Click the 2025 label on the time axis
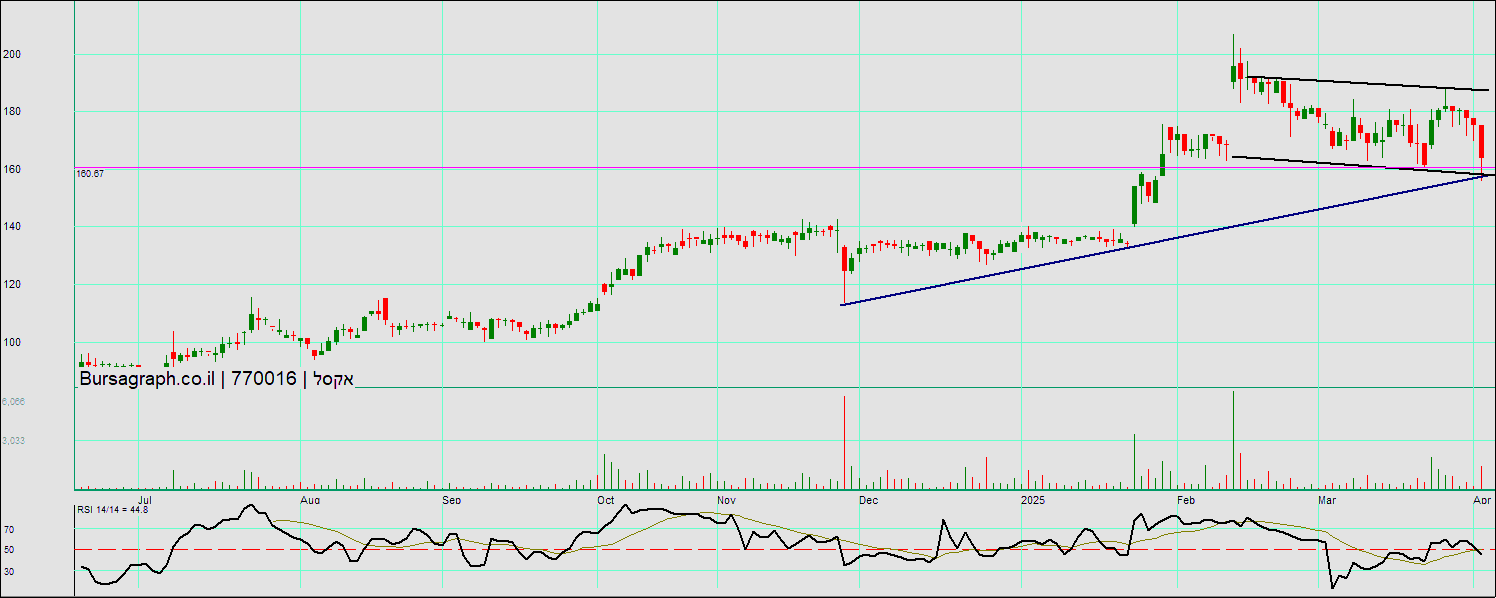The width and height of the screenshot is (1496, 598). (x=1033, y=499)
